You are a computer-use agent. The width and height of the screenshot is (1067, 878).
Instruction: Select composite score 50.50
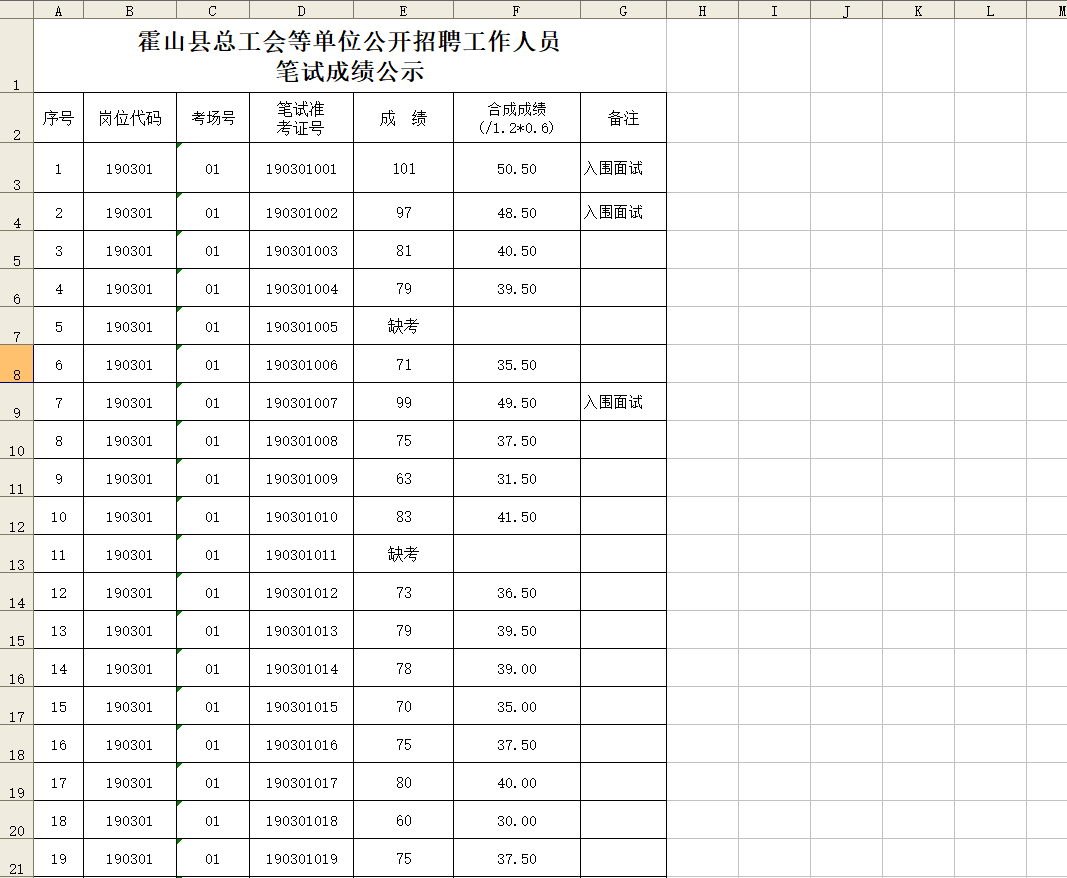click(516, 169)
